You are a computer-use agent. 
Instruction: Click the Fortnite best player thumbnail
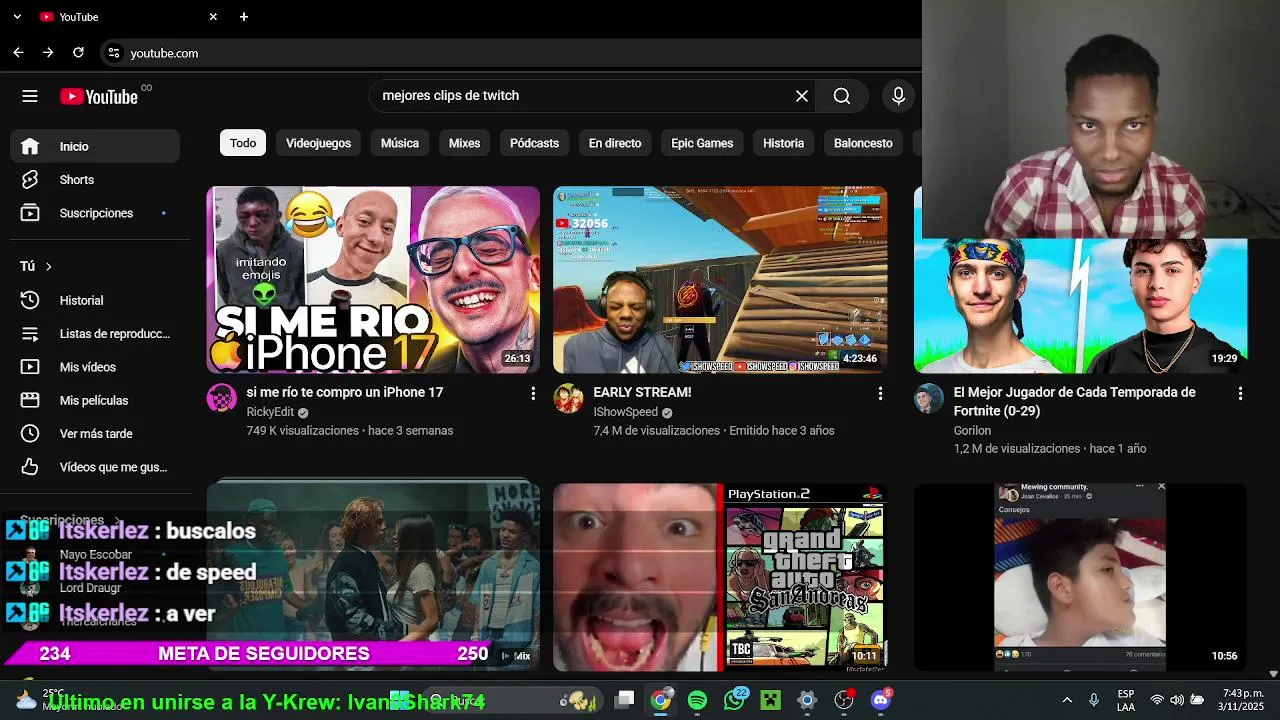click(1080, 306)
